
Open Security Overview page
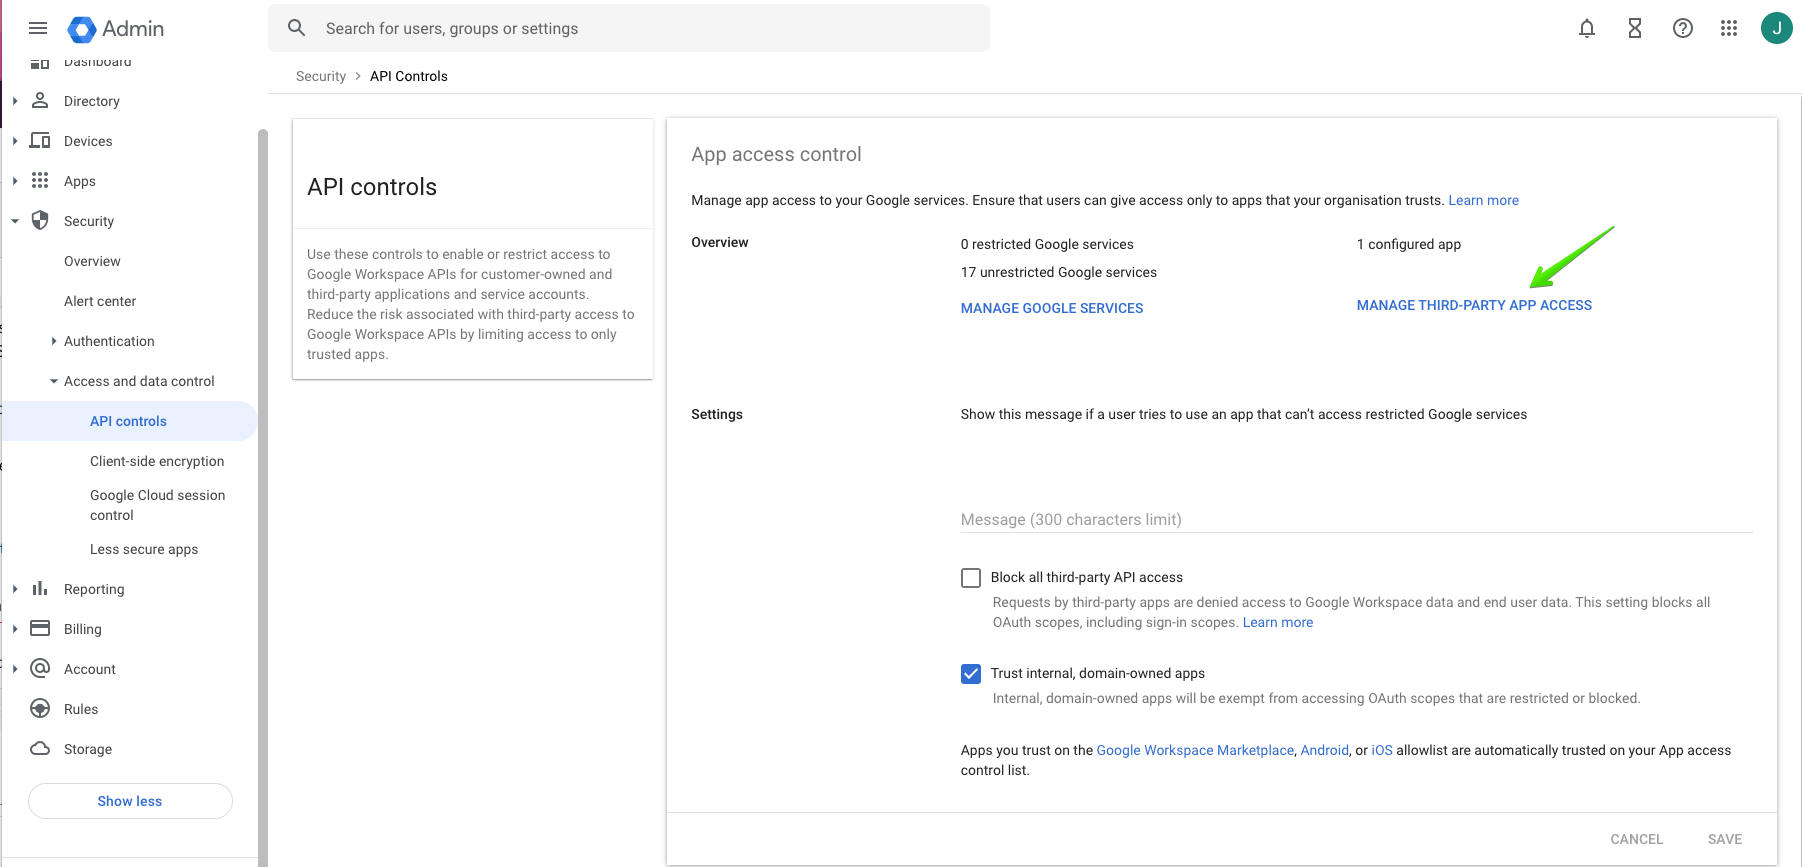point(92,261)
